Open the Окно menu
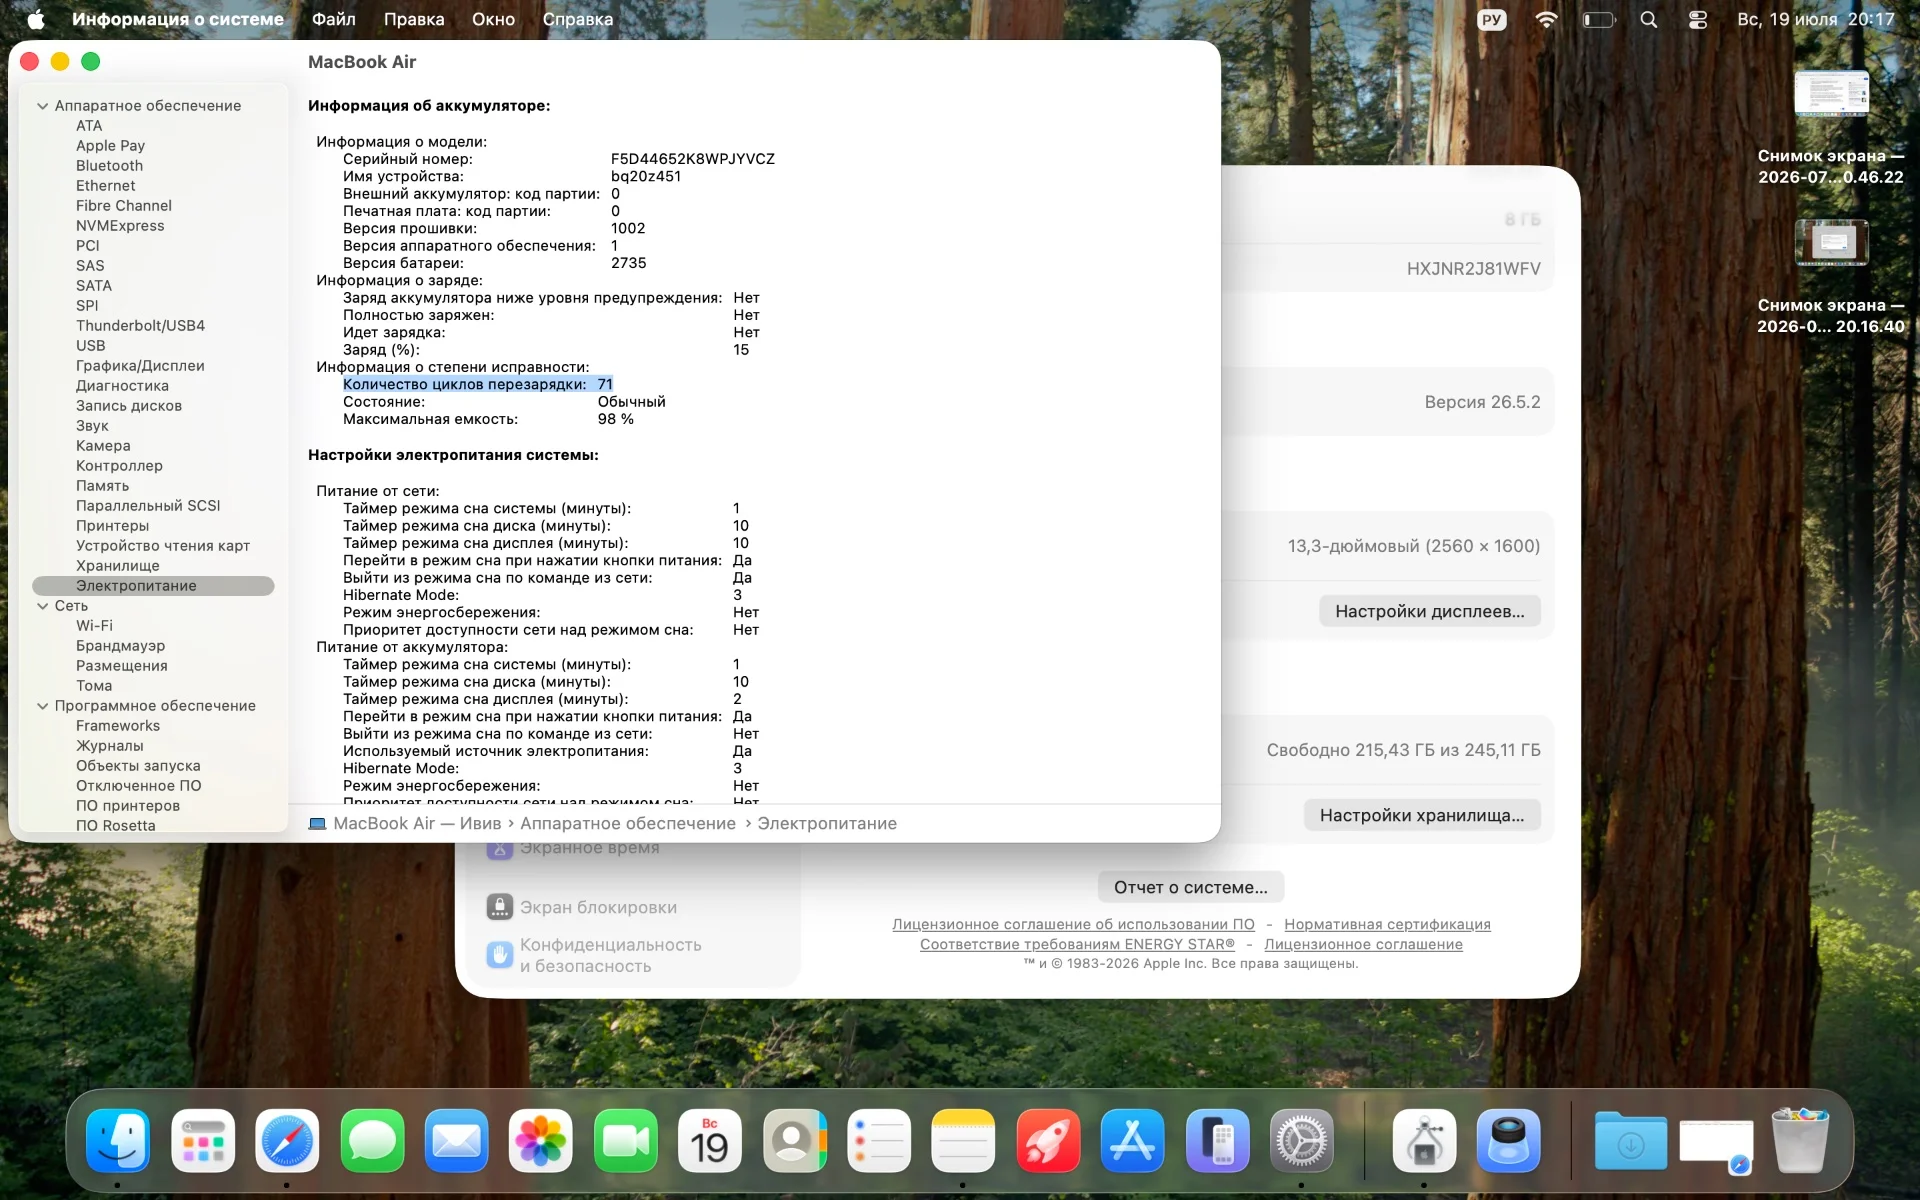The image size is (1920, 1200). pos(493,19)
